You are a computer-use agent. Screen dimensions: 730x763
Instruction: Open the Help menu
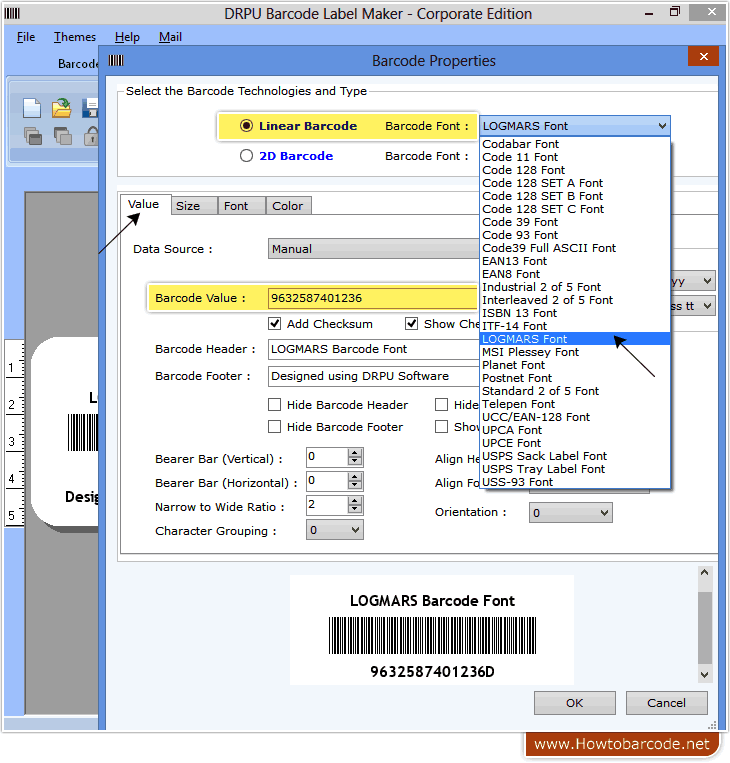(x=127, y=37)
